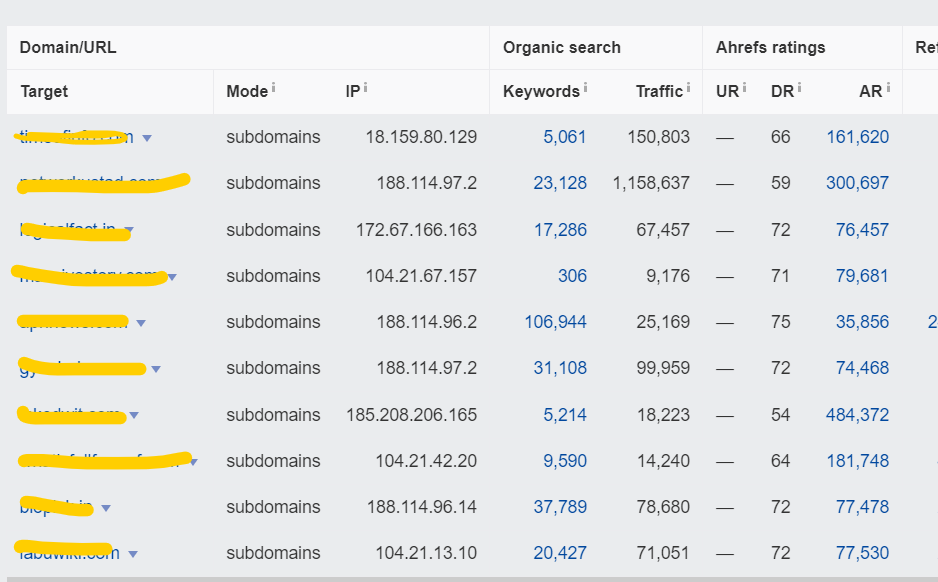Select the DR value 75

pos(781,322)
